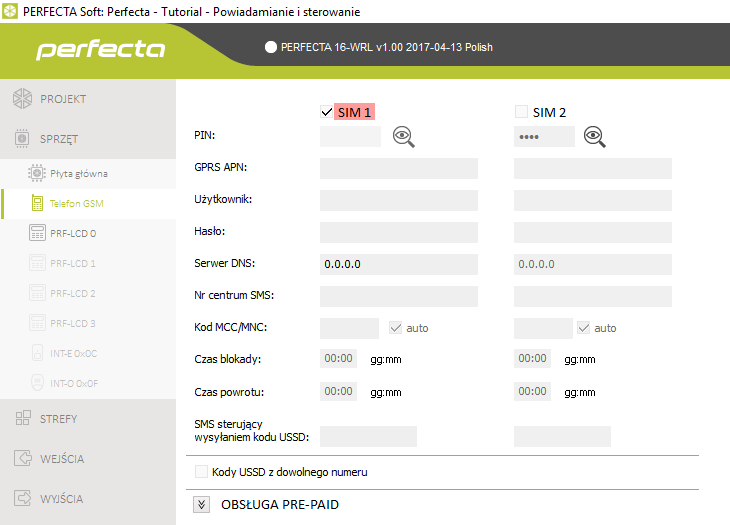Click the perfecta logo in header

(100, 48)
